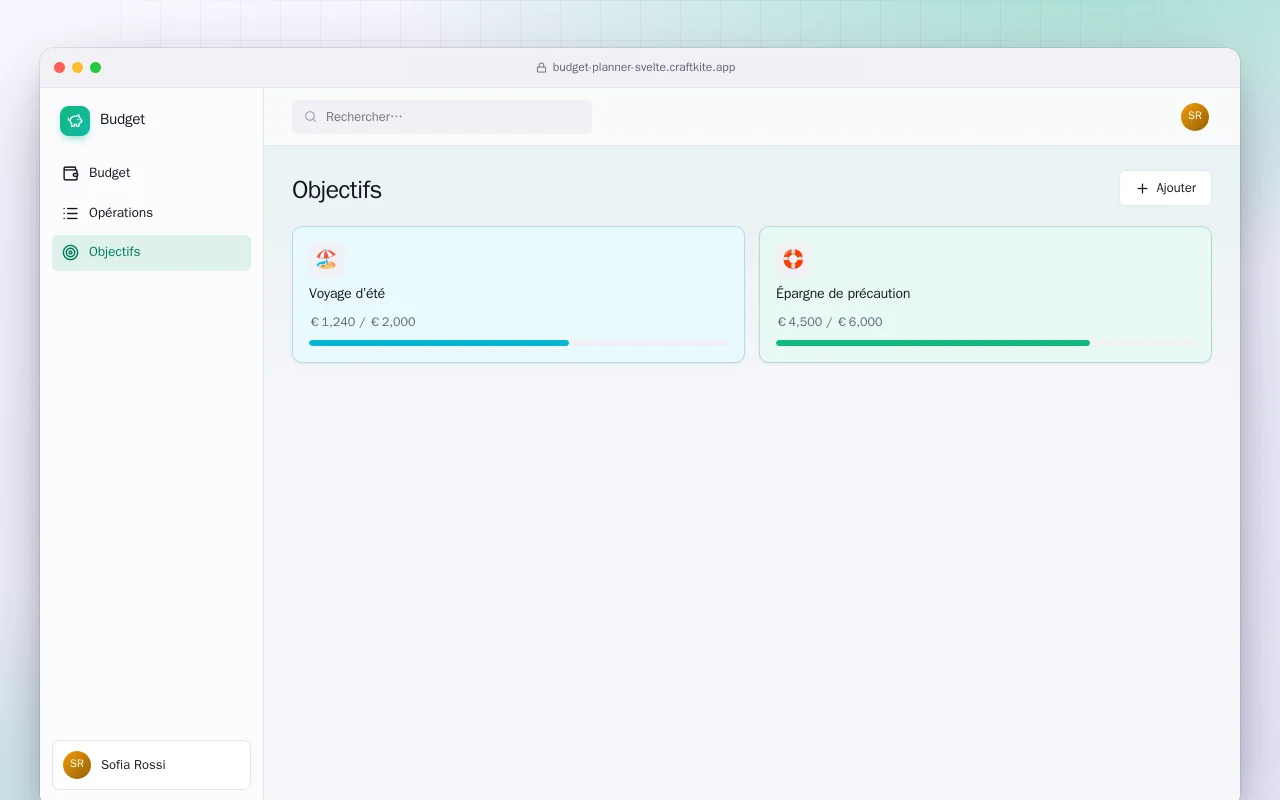This screenshot has height=800, width=1280.
Task: Click the Budget app name beside the logo
Action: pyautogui.click(x=123, y=119)
